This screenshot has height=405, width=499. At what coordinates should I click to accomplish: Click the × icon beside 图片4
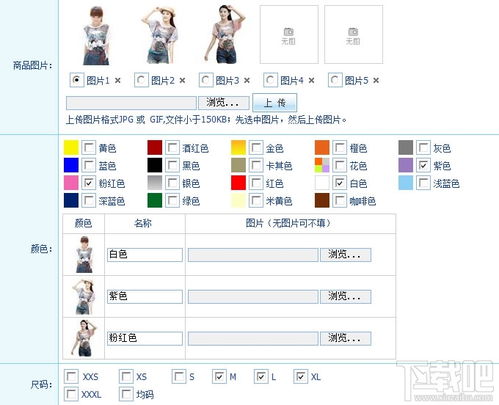click(x=311, y=80)
